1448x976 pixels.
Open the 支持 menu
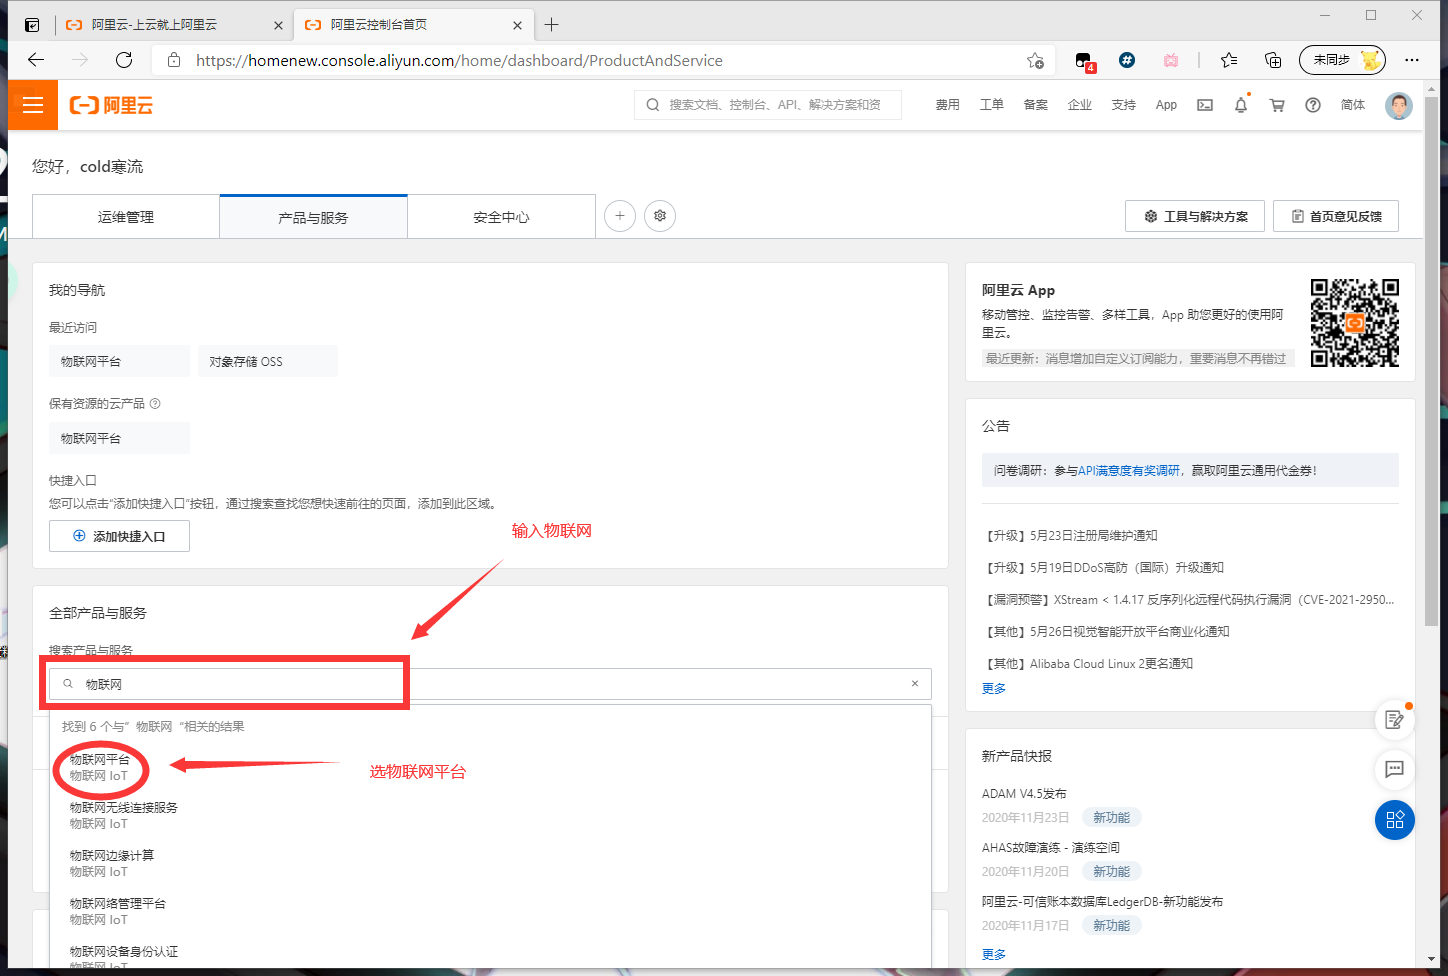1124,105
